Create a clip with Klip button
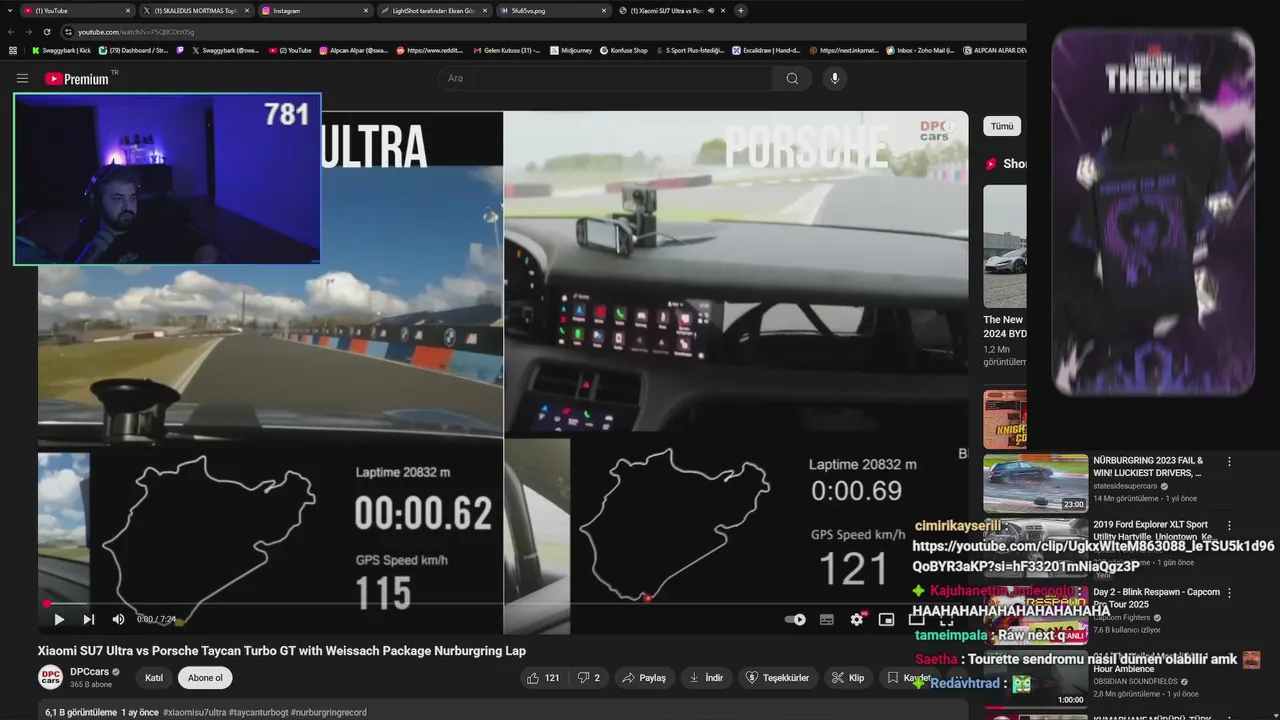 848,677
